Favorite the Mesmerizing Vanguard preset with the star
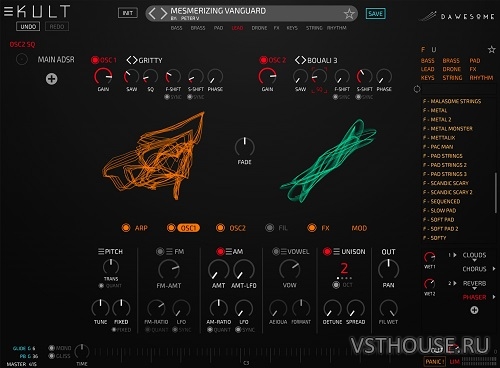 [349, 14]
